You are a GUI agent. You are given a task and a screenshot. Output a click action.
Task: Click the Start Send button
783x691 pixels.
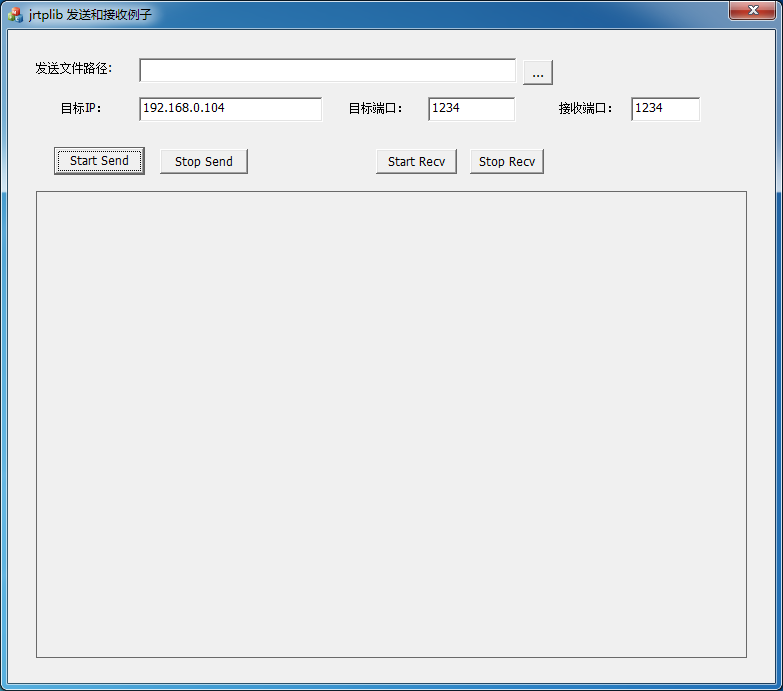point(99,161)
